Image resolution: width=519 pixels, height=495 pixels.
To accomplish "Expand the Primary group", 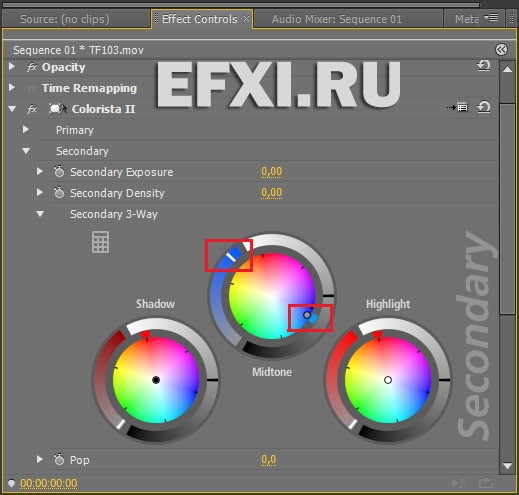I will 26,129.
